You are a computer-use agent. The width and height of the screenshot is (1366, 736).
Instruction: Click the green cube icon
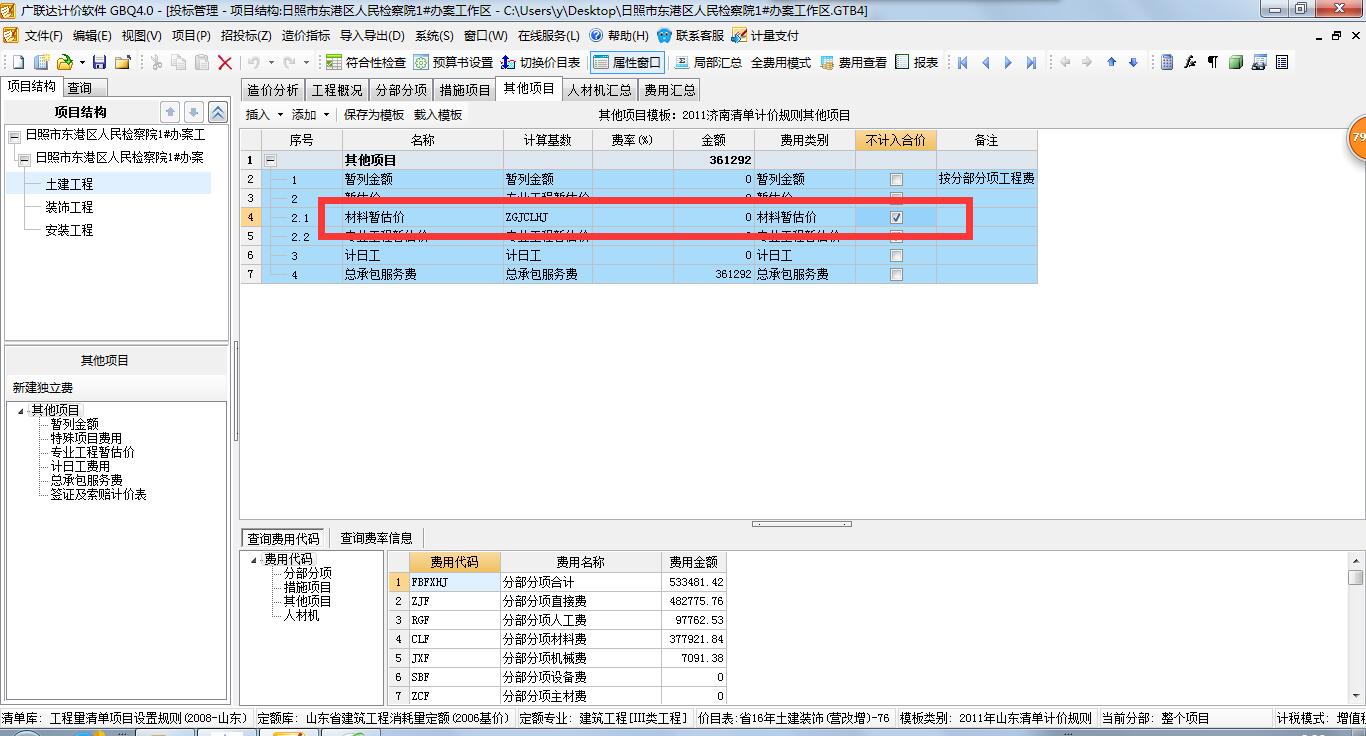click(1236, 62)
